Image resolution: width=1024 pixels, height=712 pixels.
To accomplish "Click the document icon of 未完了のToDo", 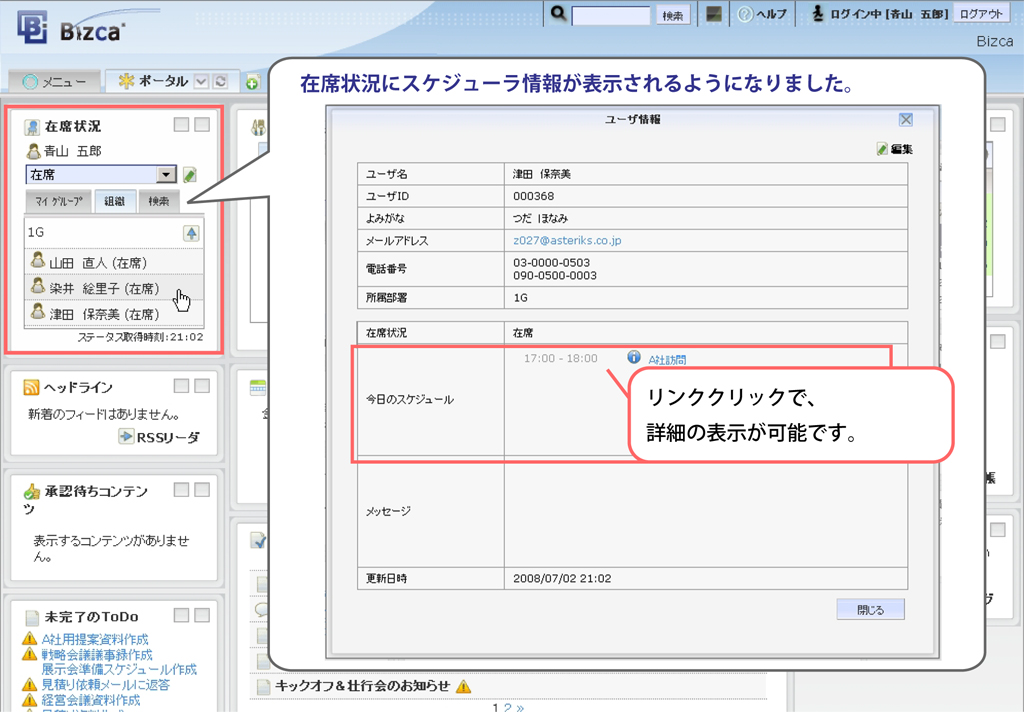I will pos(32,617).
